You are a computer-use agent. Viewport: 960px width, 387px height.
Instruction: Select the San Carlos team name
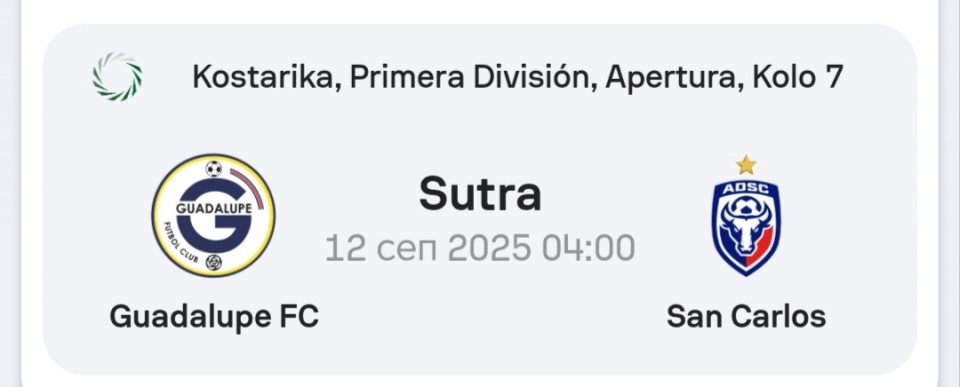(746, 317)
